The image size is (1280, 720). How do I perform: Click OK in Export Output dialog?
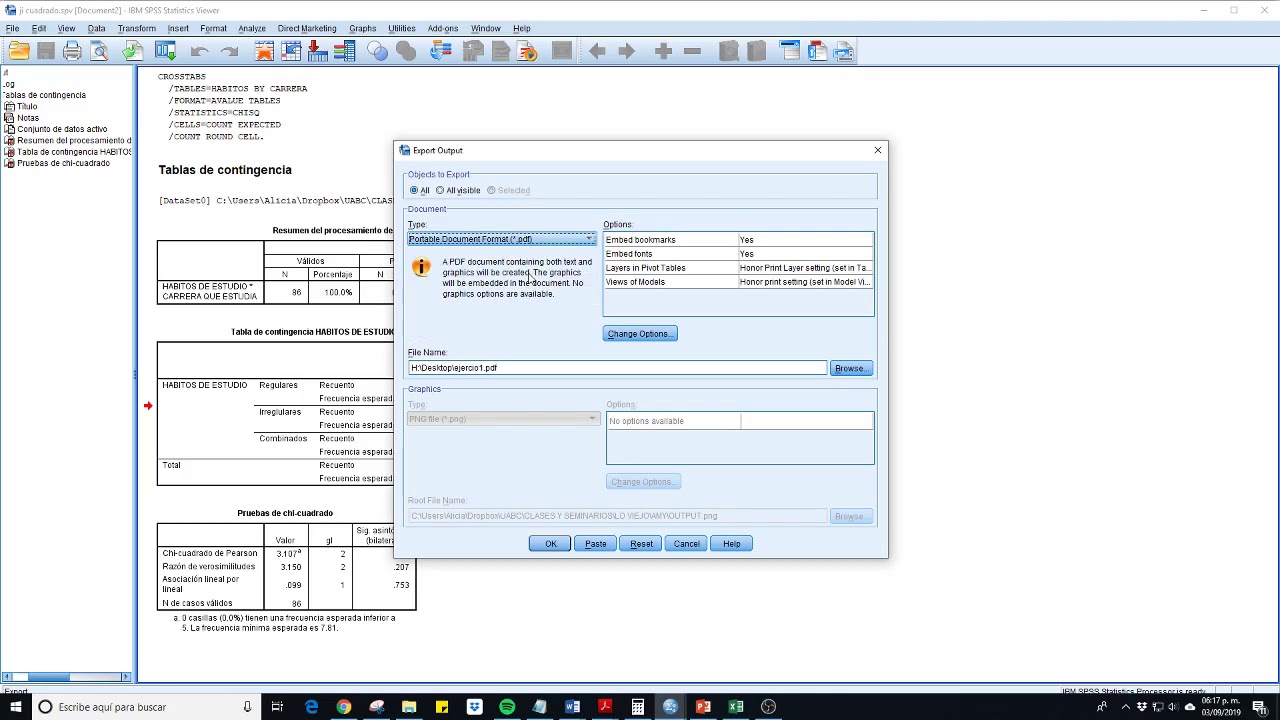pos(550,544)
